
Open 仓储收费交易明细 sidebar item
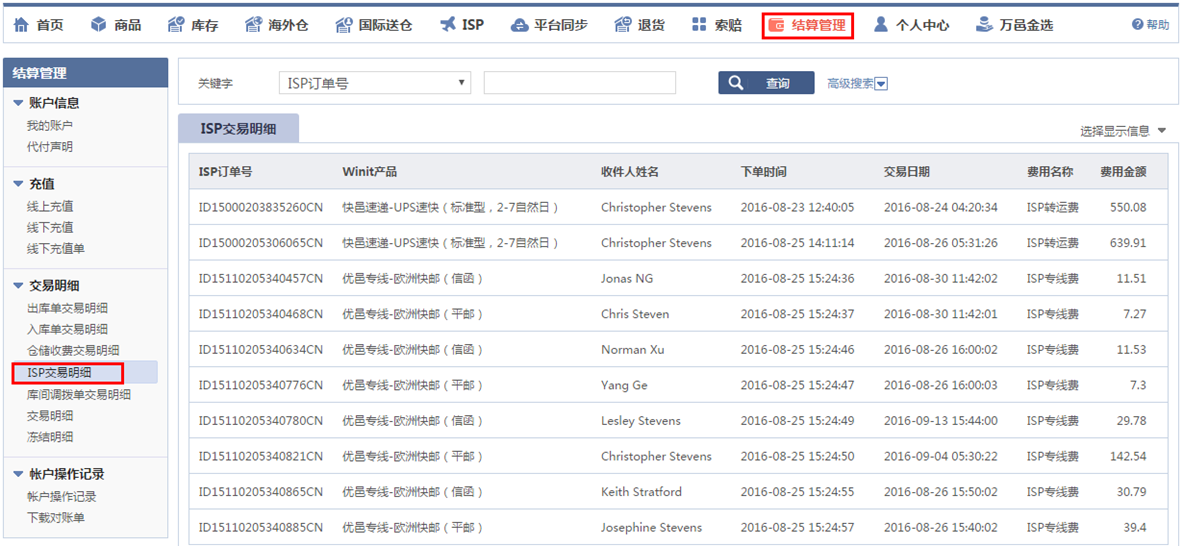coord(72,350)
